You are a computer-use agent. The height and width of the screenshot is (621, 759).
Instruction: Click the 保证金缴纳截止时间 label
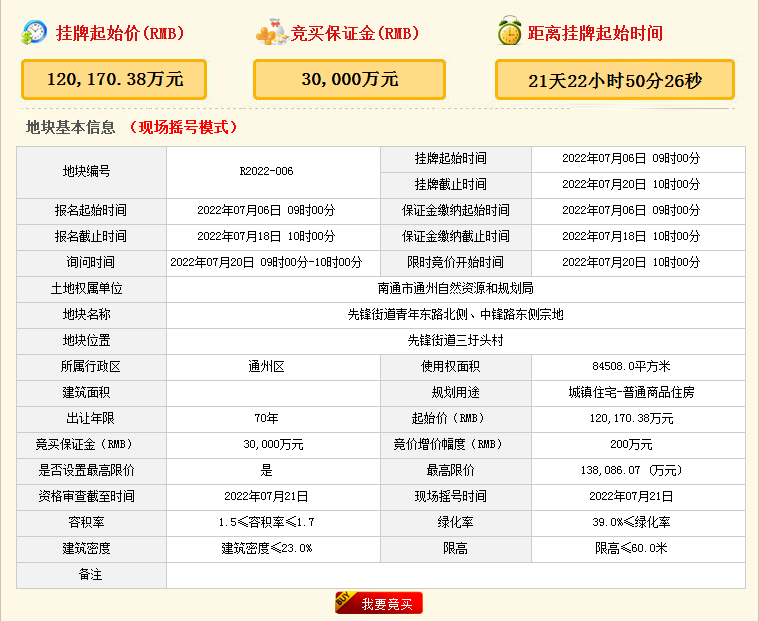(x=455, y=236)
